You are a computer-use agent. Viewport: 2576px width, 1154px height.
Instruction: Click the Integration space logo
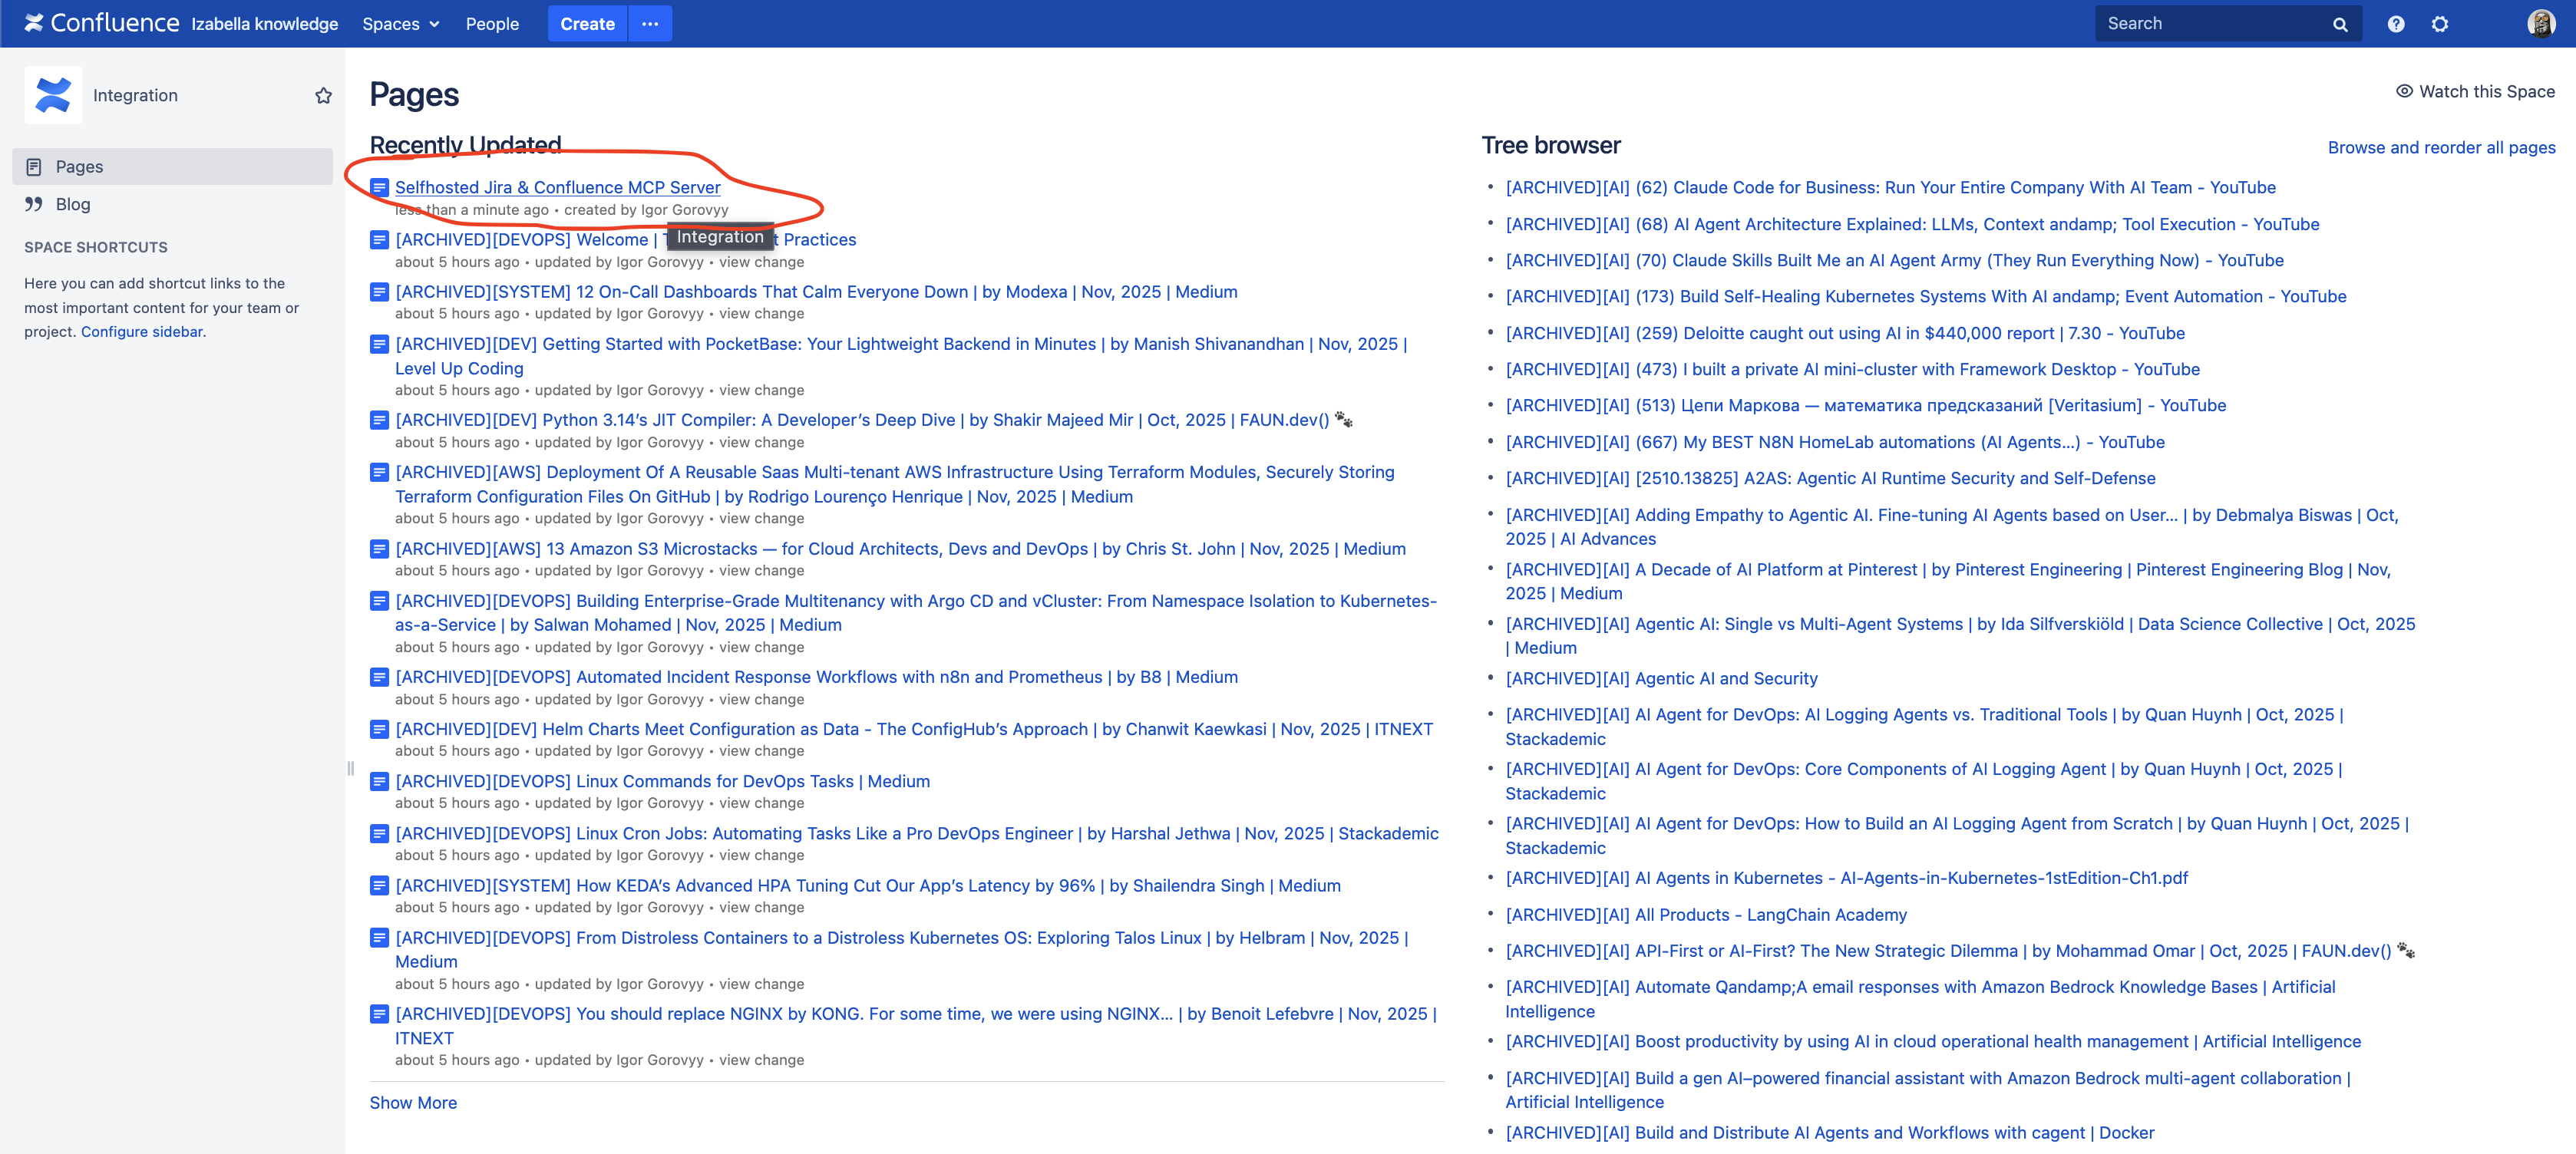[x=53, y=94]
